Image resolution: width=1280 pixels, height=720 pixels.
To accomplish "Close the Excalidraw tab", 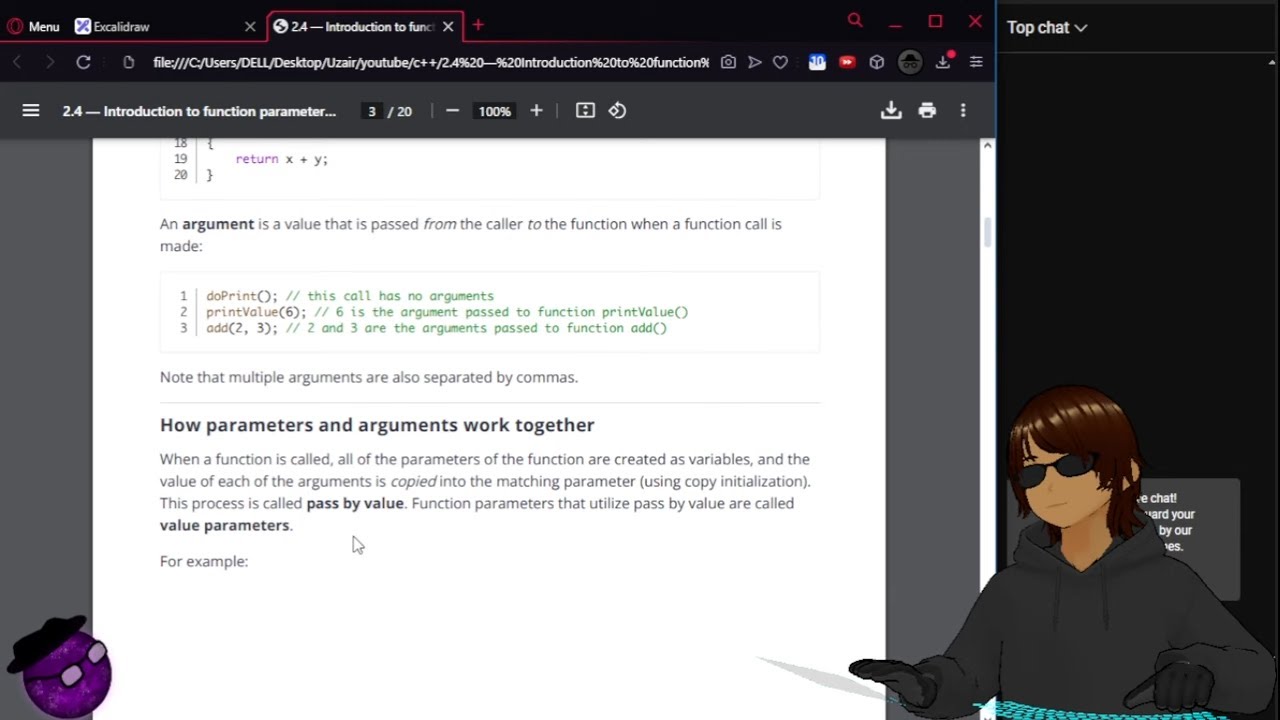I will 250,27.
